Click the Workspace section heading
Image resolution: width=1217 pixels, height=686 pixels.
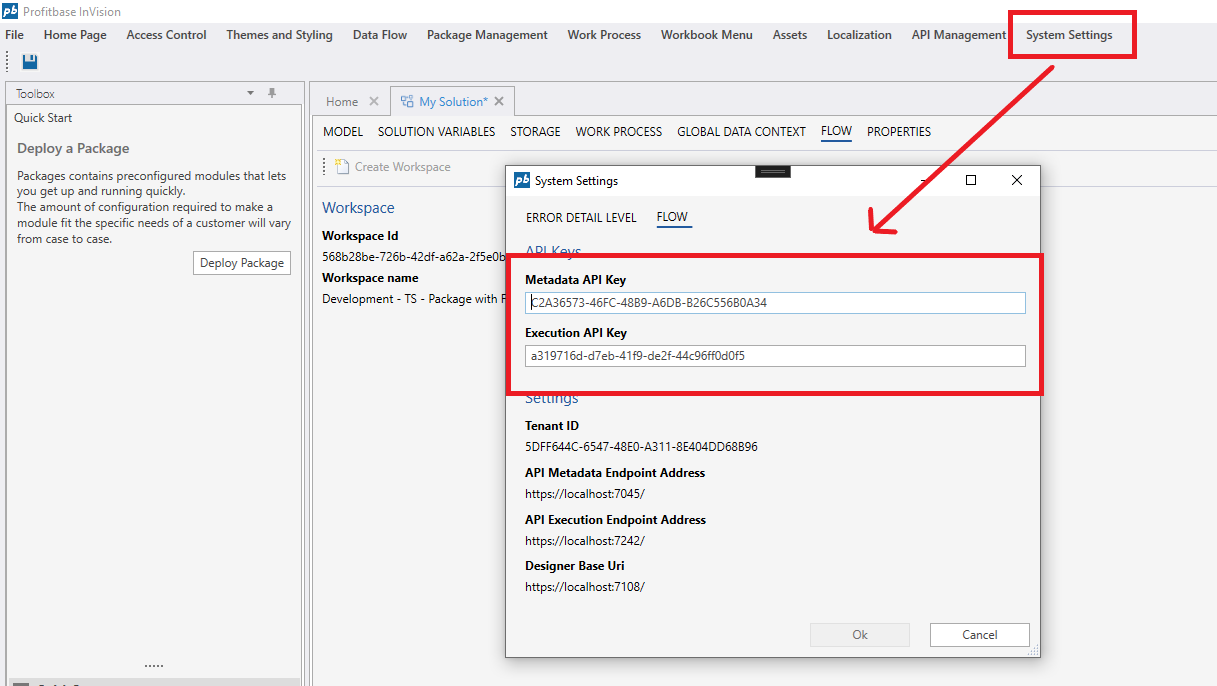point(358,208)
